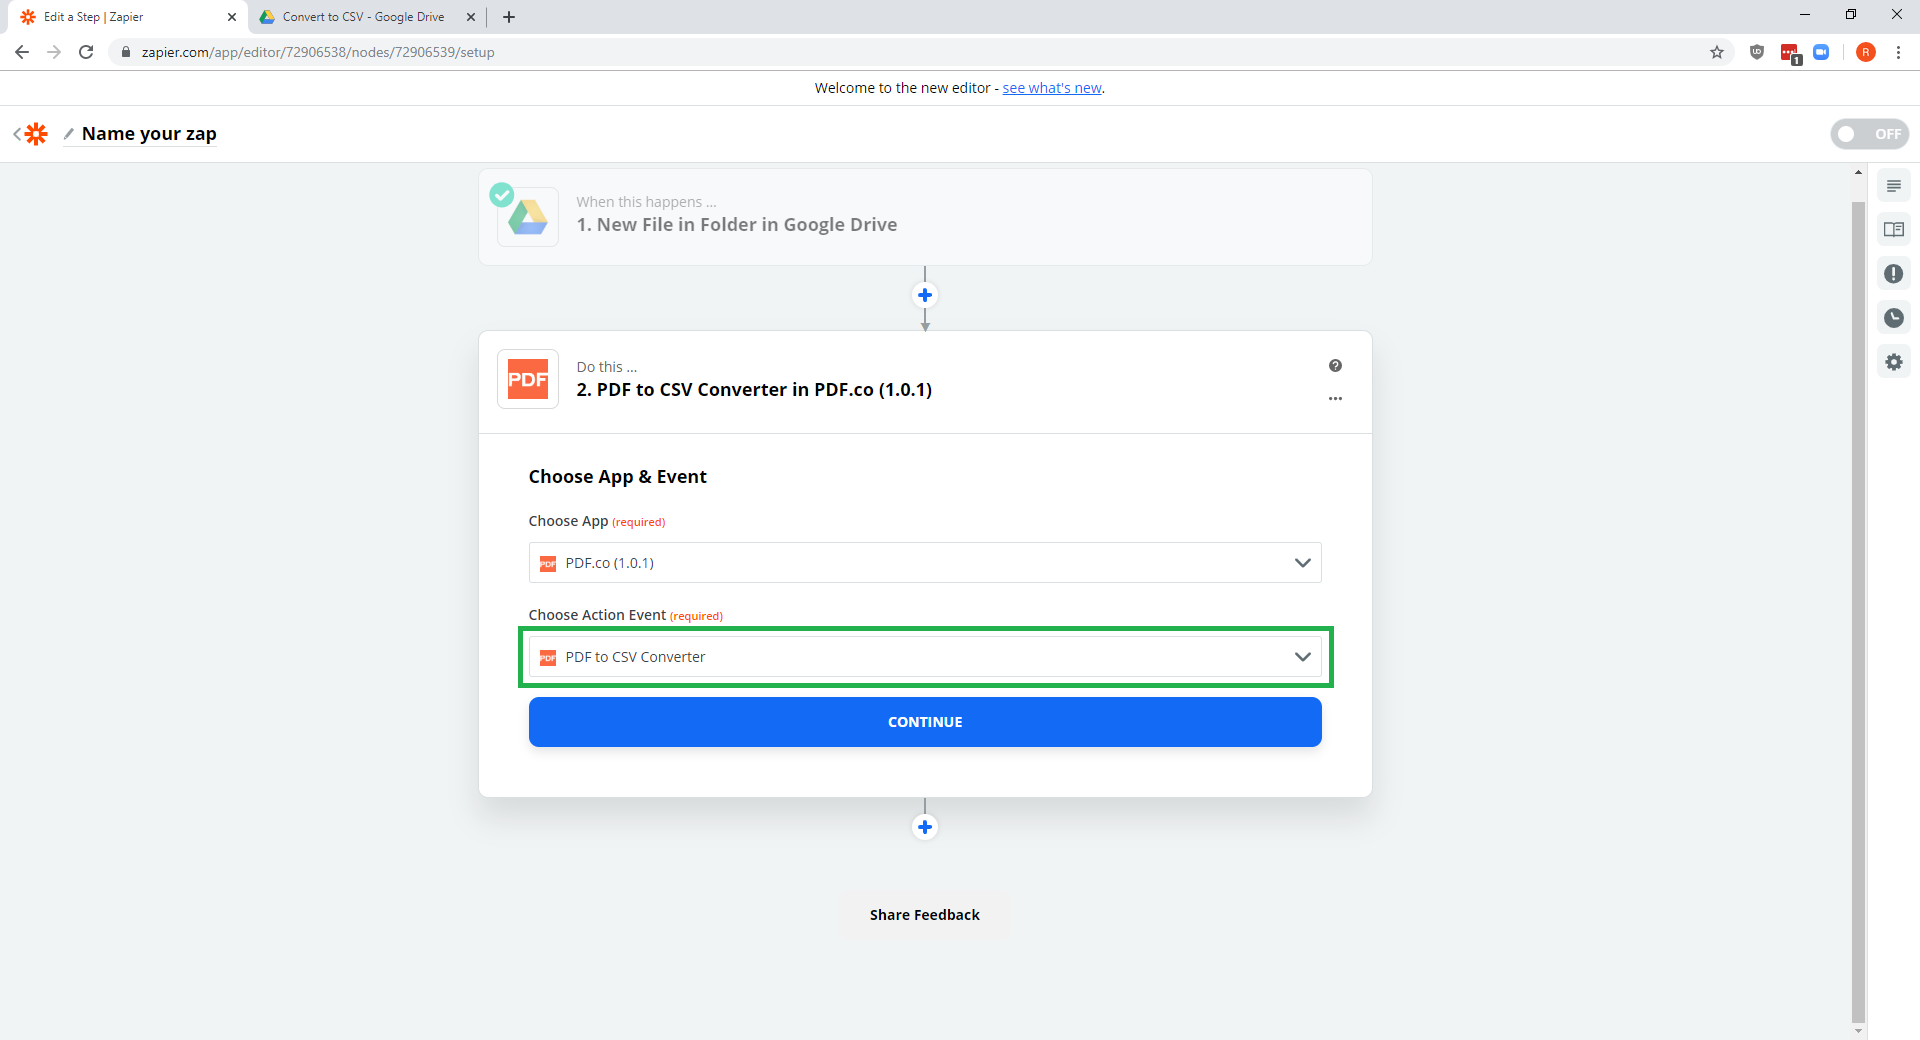Screen dimensions: 1920x1040
Task: Click the browser address bar URL
Action: coord(318,52)
